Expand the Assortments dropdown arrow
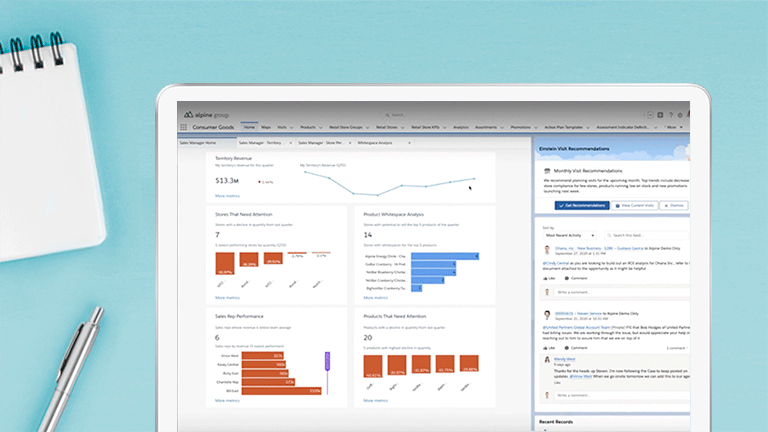Viewport: 768px width, 432px height. 502,128
